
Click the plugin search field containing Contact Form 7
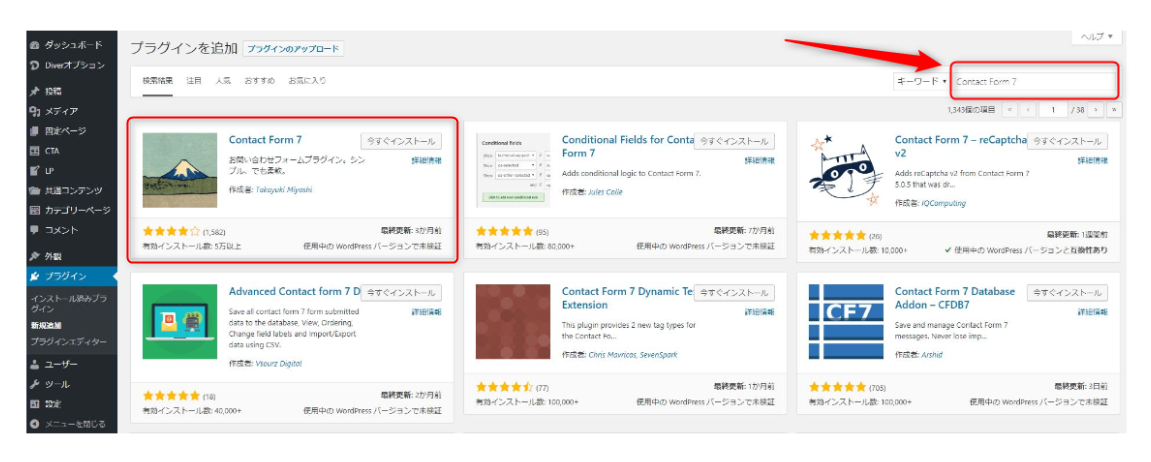(x=1032, y=81)
